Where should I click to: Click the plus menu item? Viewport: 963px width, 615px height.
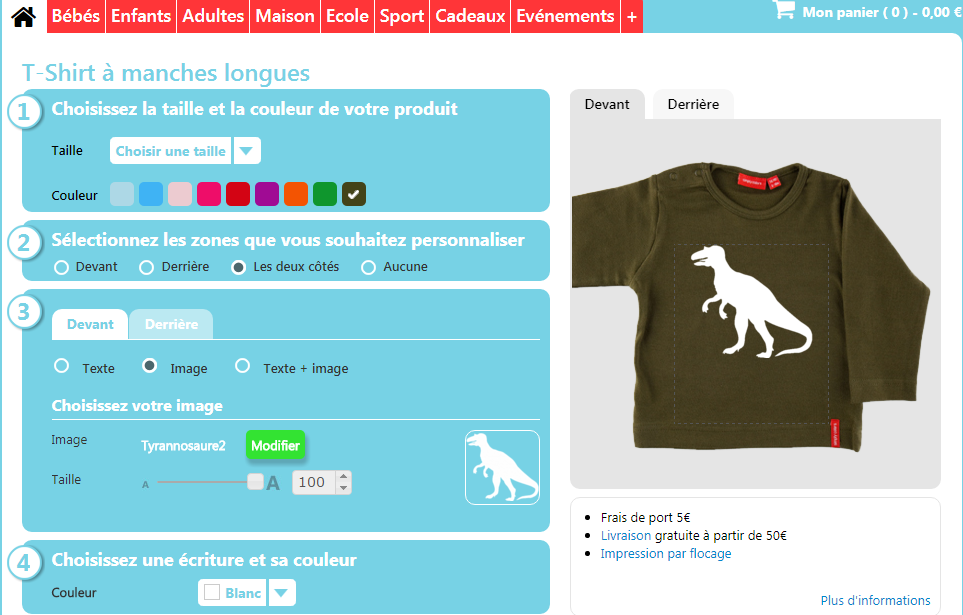[x=632, y=17]
